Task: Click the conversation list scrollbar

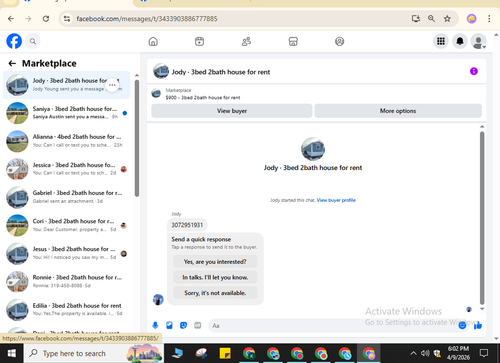Action: click(x=137, y=138)
